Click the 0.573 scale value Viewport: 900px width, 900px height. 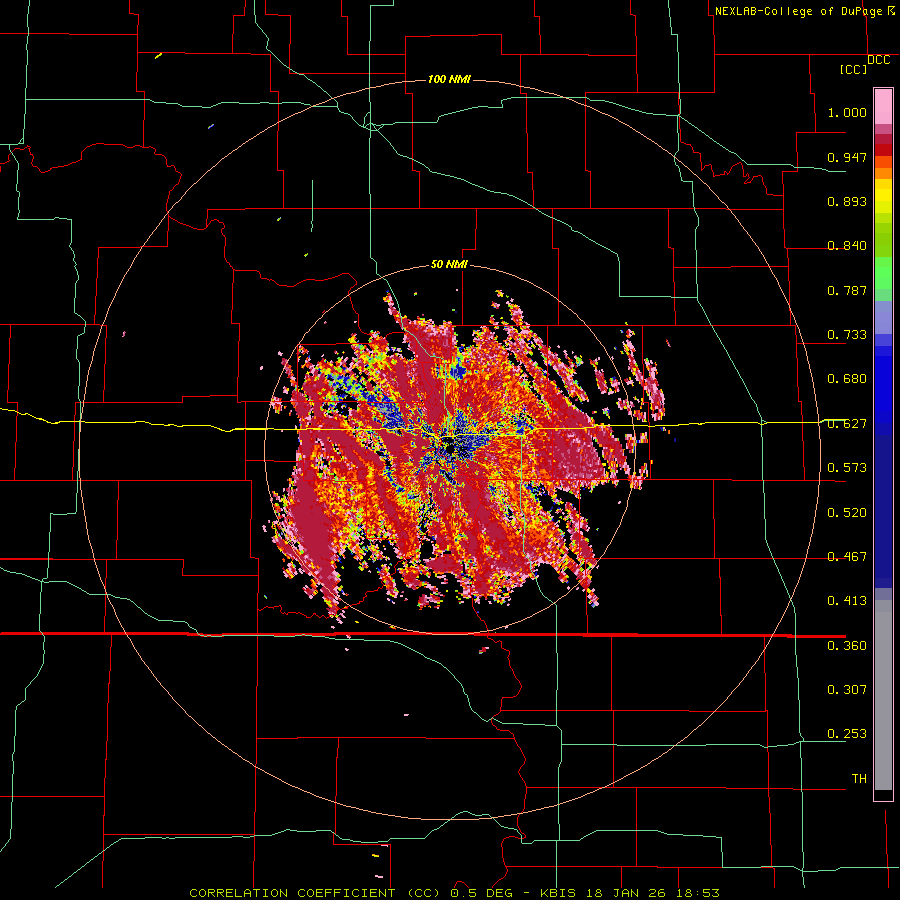(847, 468)
